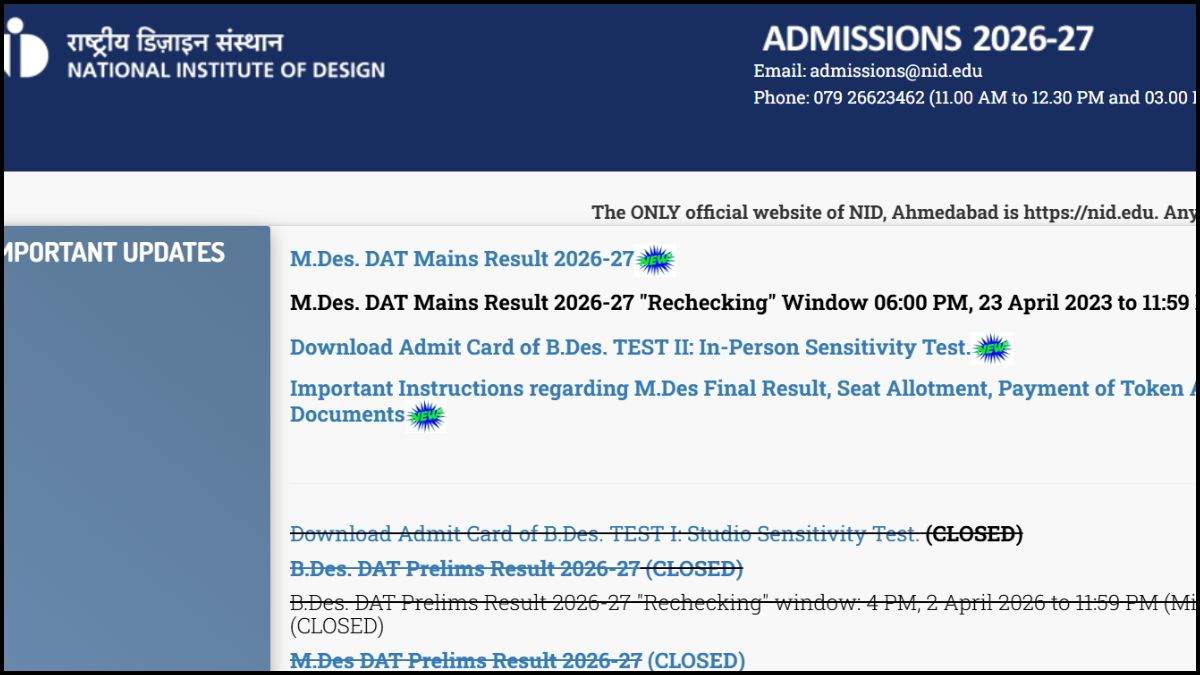Image resolution: width=1200 pixels, height=675 pixels.
Task: Click the bold (CLOSED) label after Studio Sensitivity Test
Action: pyautogui.click(x=974, y=535)
